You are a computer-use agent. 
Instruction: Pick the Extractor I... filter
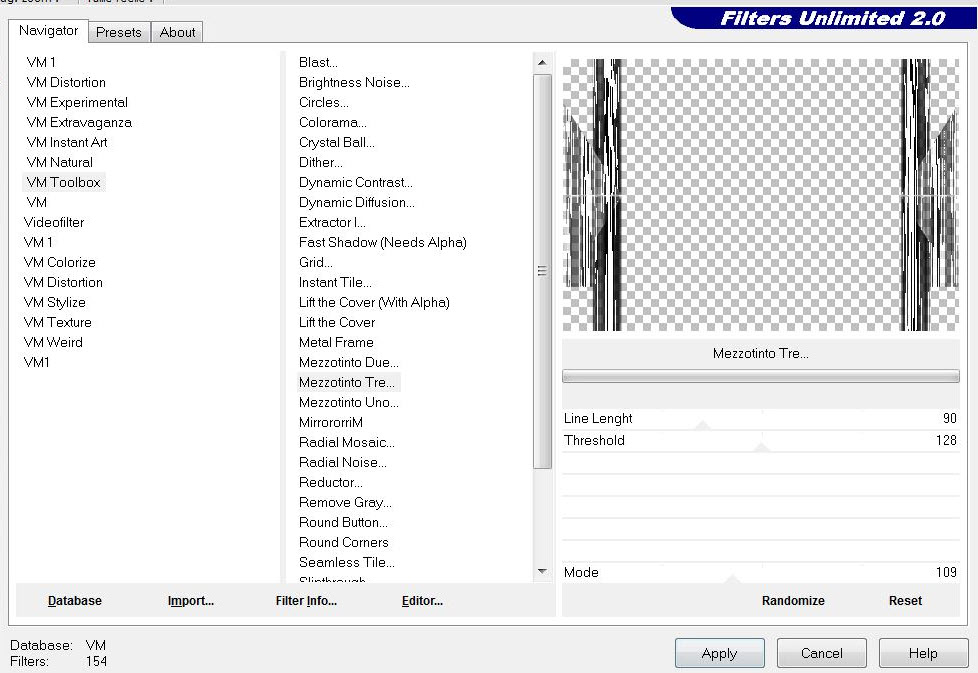[x=332, y=222]
